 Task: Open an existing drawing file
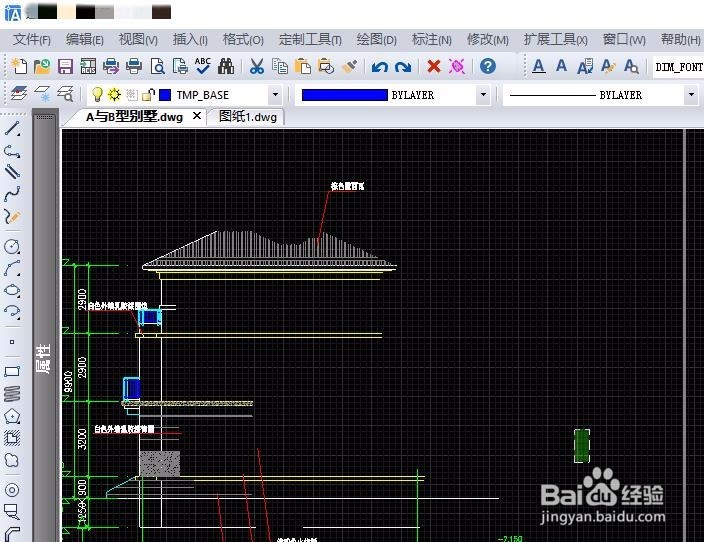click(x=42, y=66)
